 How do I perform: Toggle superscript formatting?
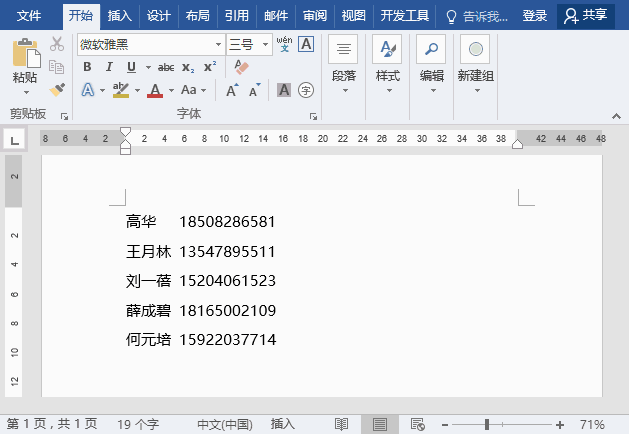click(210, 67)
